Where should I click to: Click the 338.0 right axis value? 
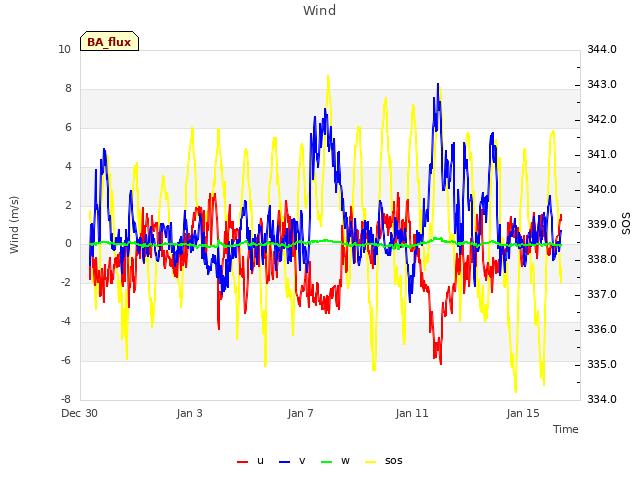[x=602, y=259]
